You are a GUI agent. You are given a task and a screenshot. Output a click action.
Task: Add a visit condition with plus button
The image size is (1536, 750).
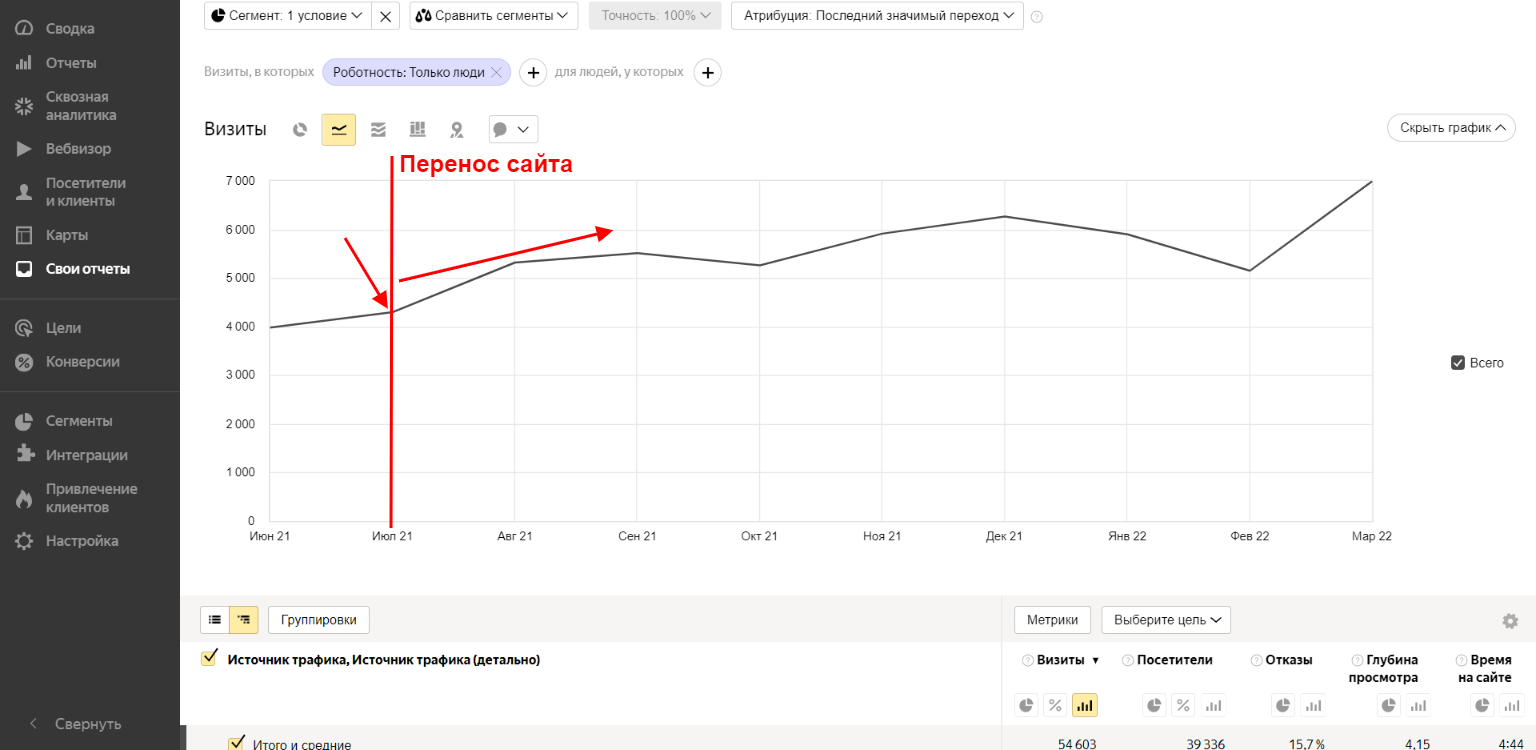pos(533,72)
